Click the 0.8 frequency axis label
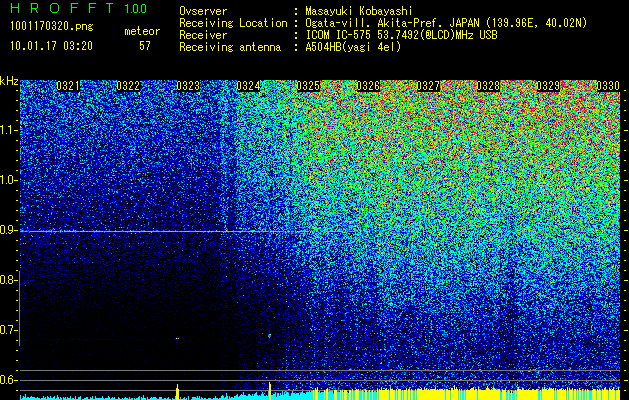 tap(8, 280)
